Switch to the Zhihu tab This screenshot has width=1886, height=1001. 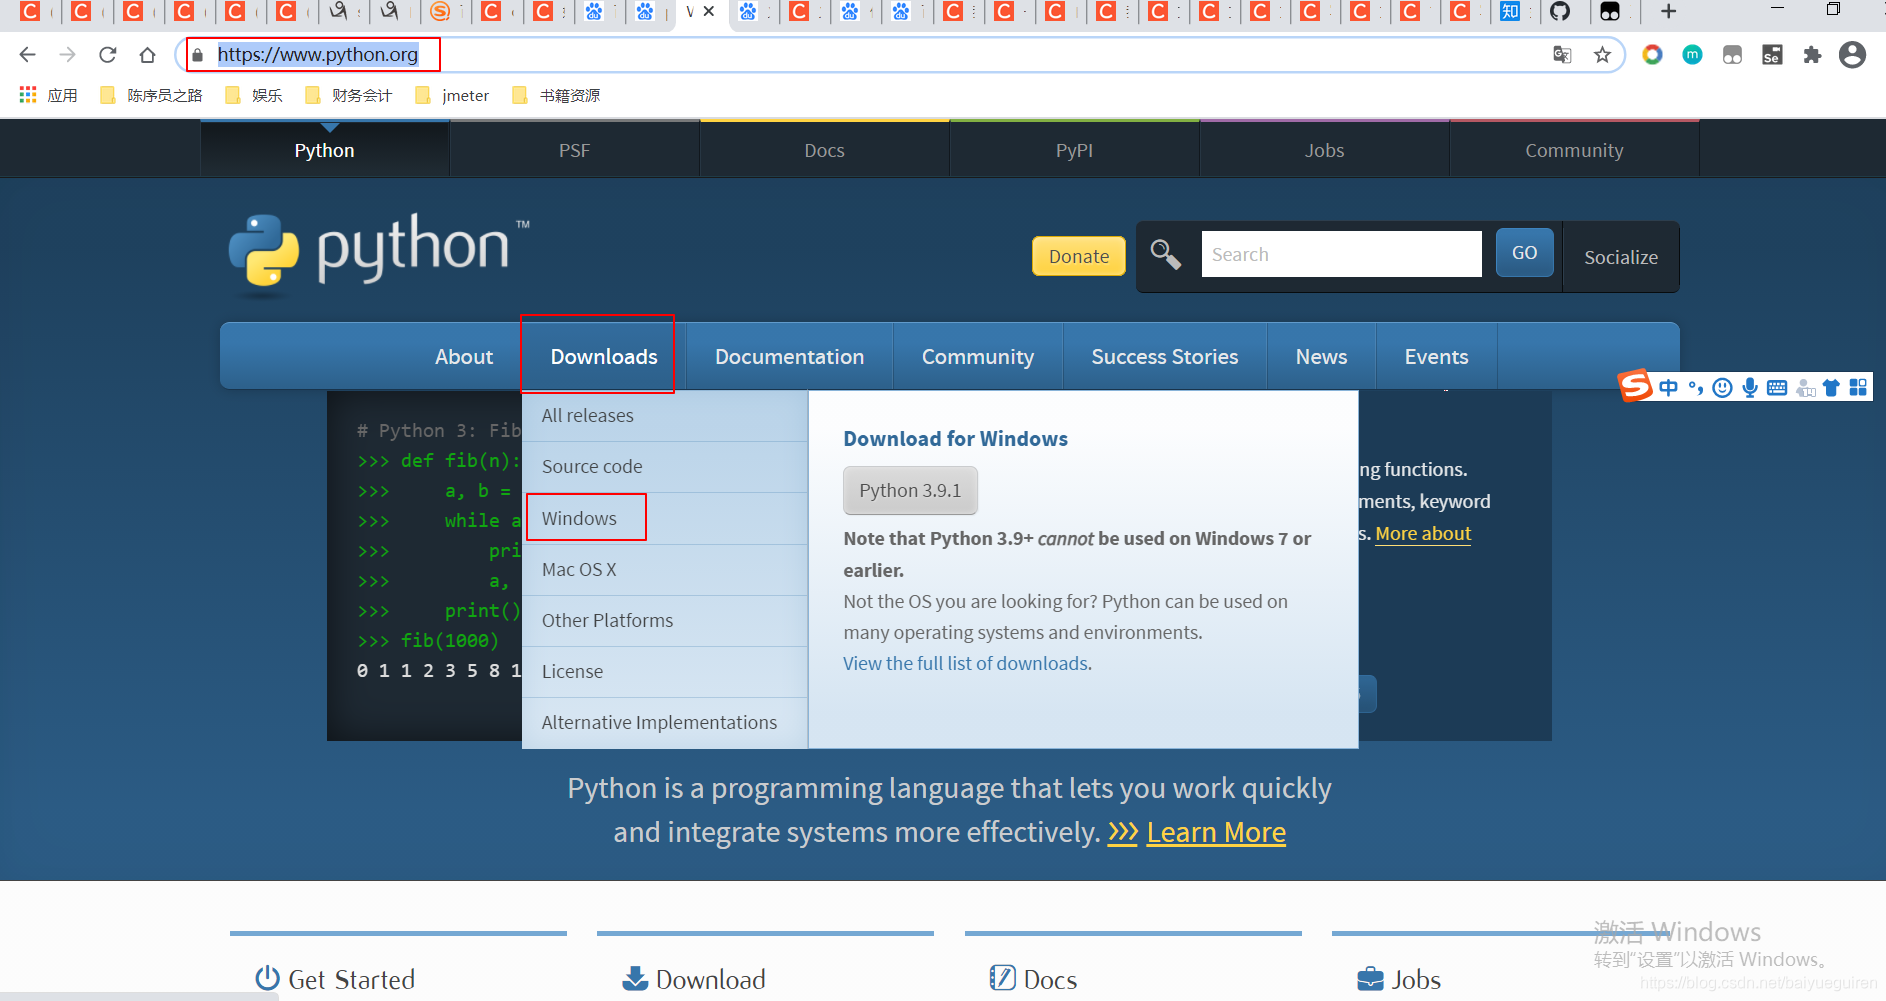tap(1510, 12)
